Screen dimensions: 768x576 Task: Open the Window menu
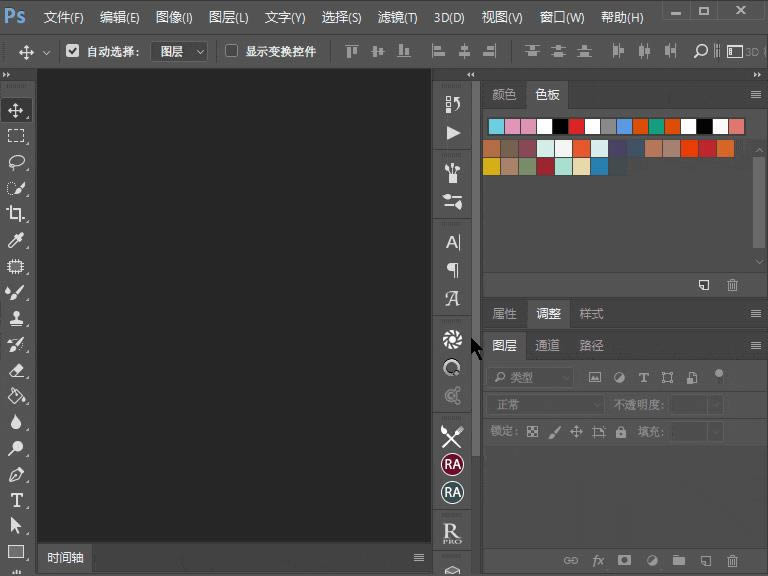(x=562, y=18)
